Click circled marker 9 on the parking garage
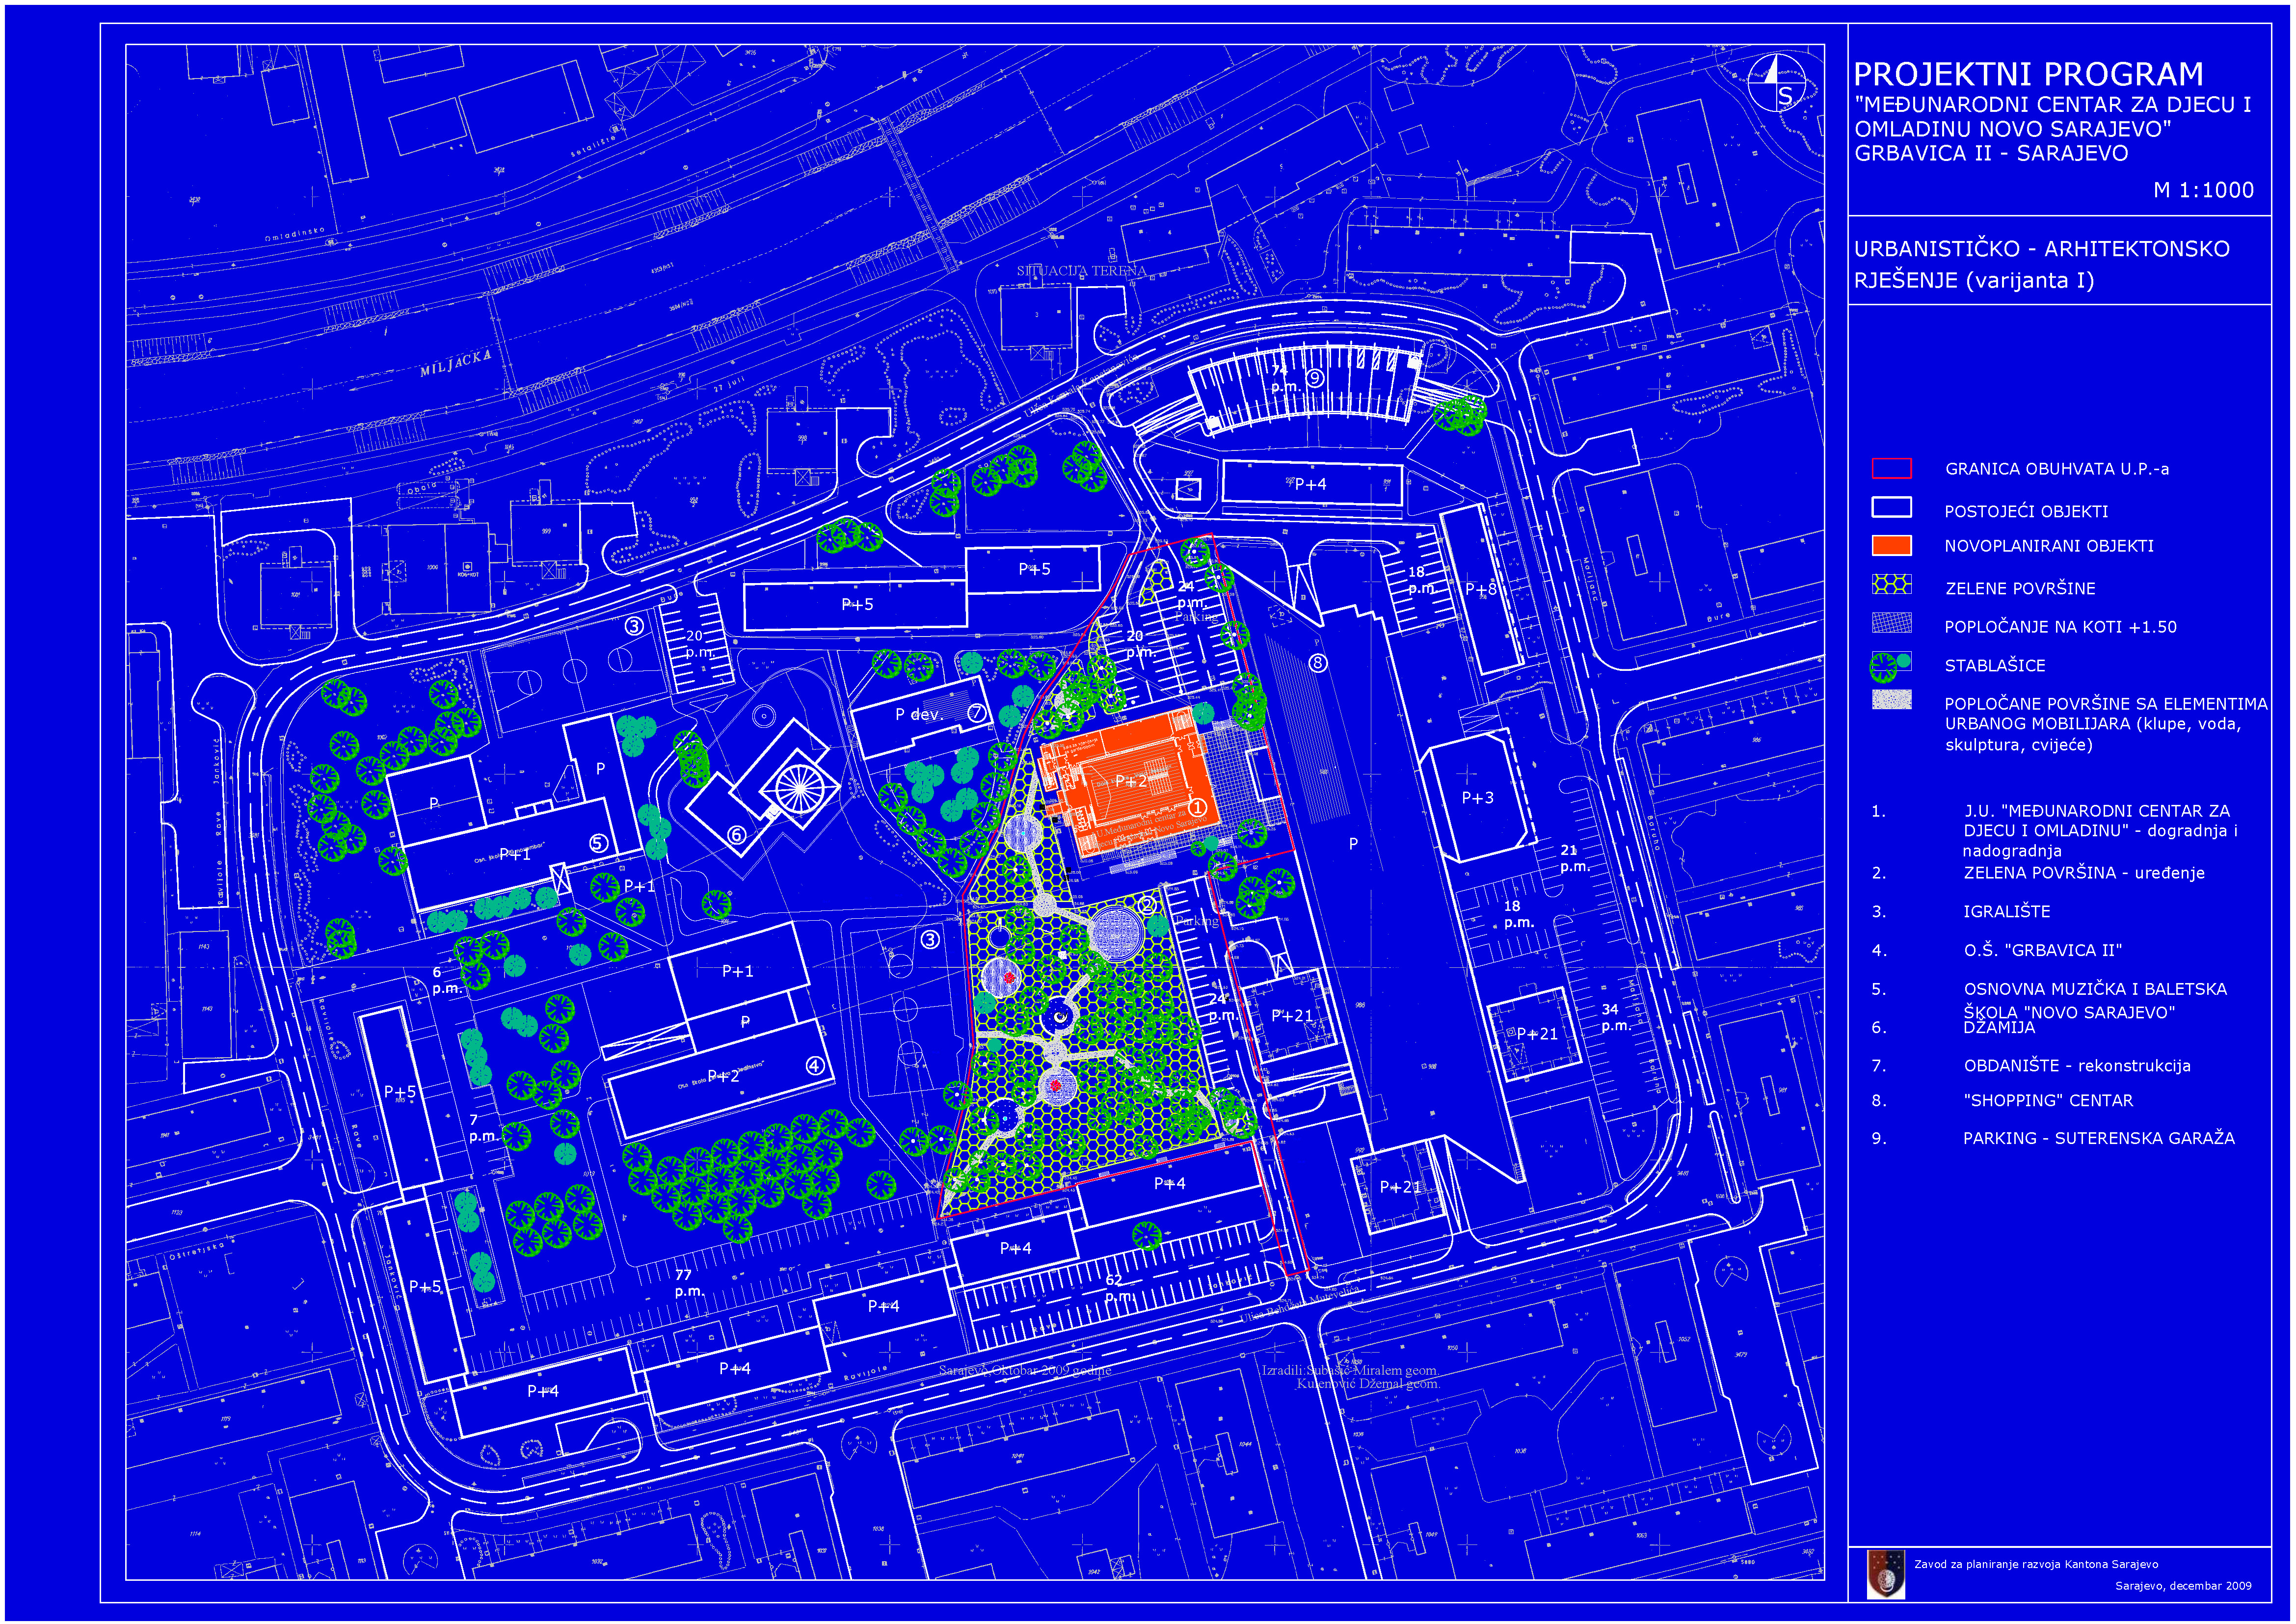This screenshot has width=2296, height=1624. click(x=1315, y=378)
